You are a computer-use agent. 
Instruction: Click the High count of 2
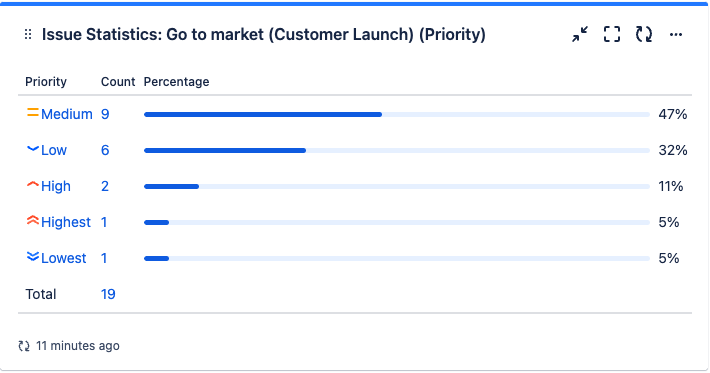(105, 186)
